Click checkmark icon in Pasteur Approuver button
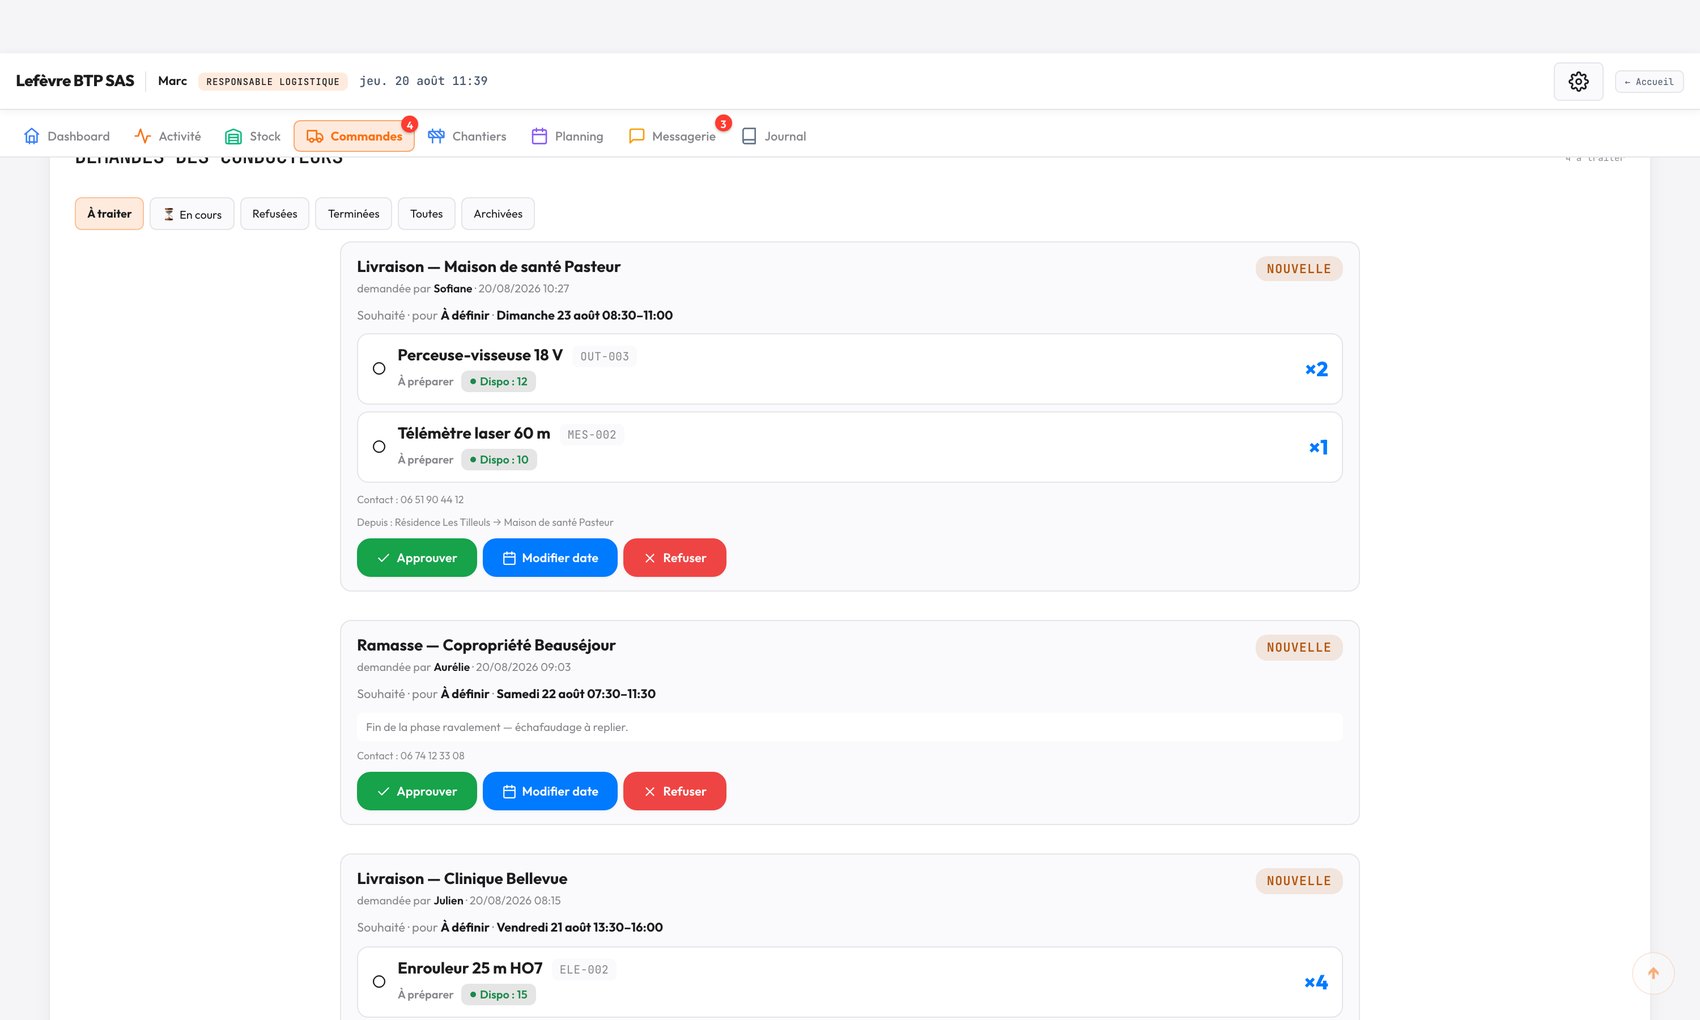 click(x=383, y=558)
